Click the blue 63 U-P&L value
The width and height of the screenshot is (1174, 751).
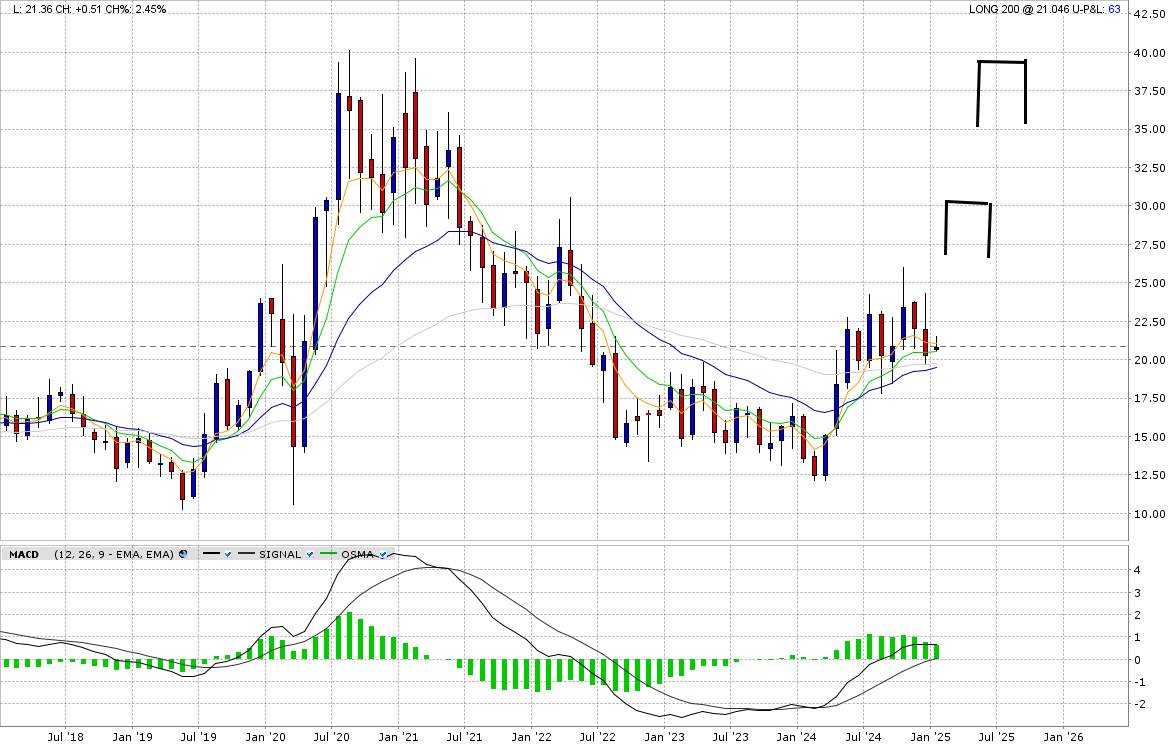(x=1115, y=9)
